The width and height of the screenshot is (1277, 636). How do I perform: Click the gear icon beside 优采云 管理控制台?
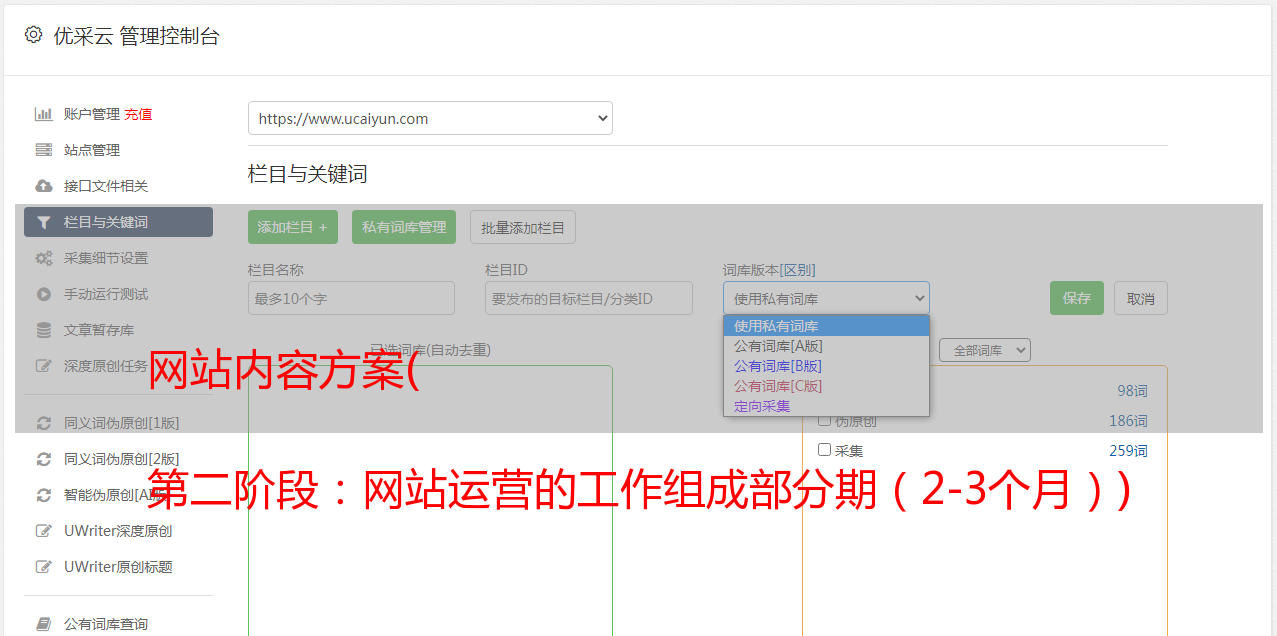pyautogui.click(x=33, y=35)
